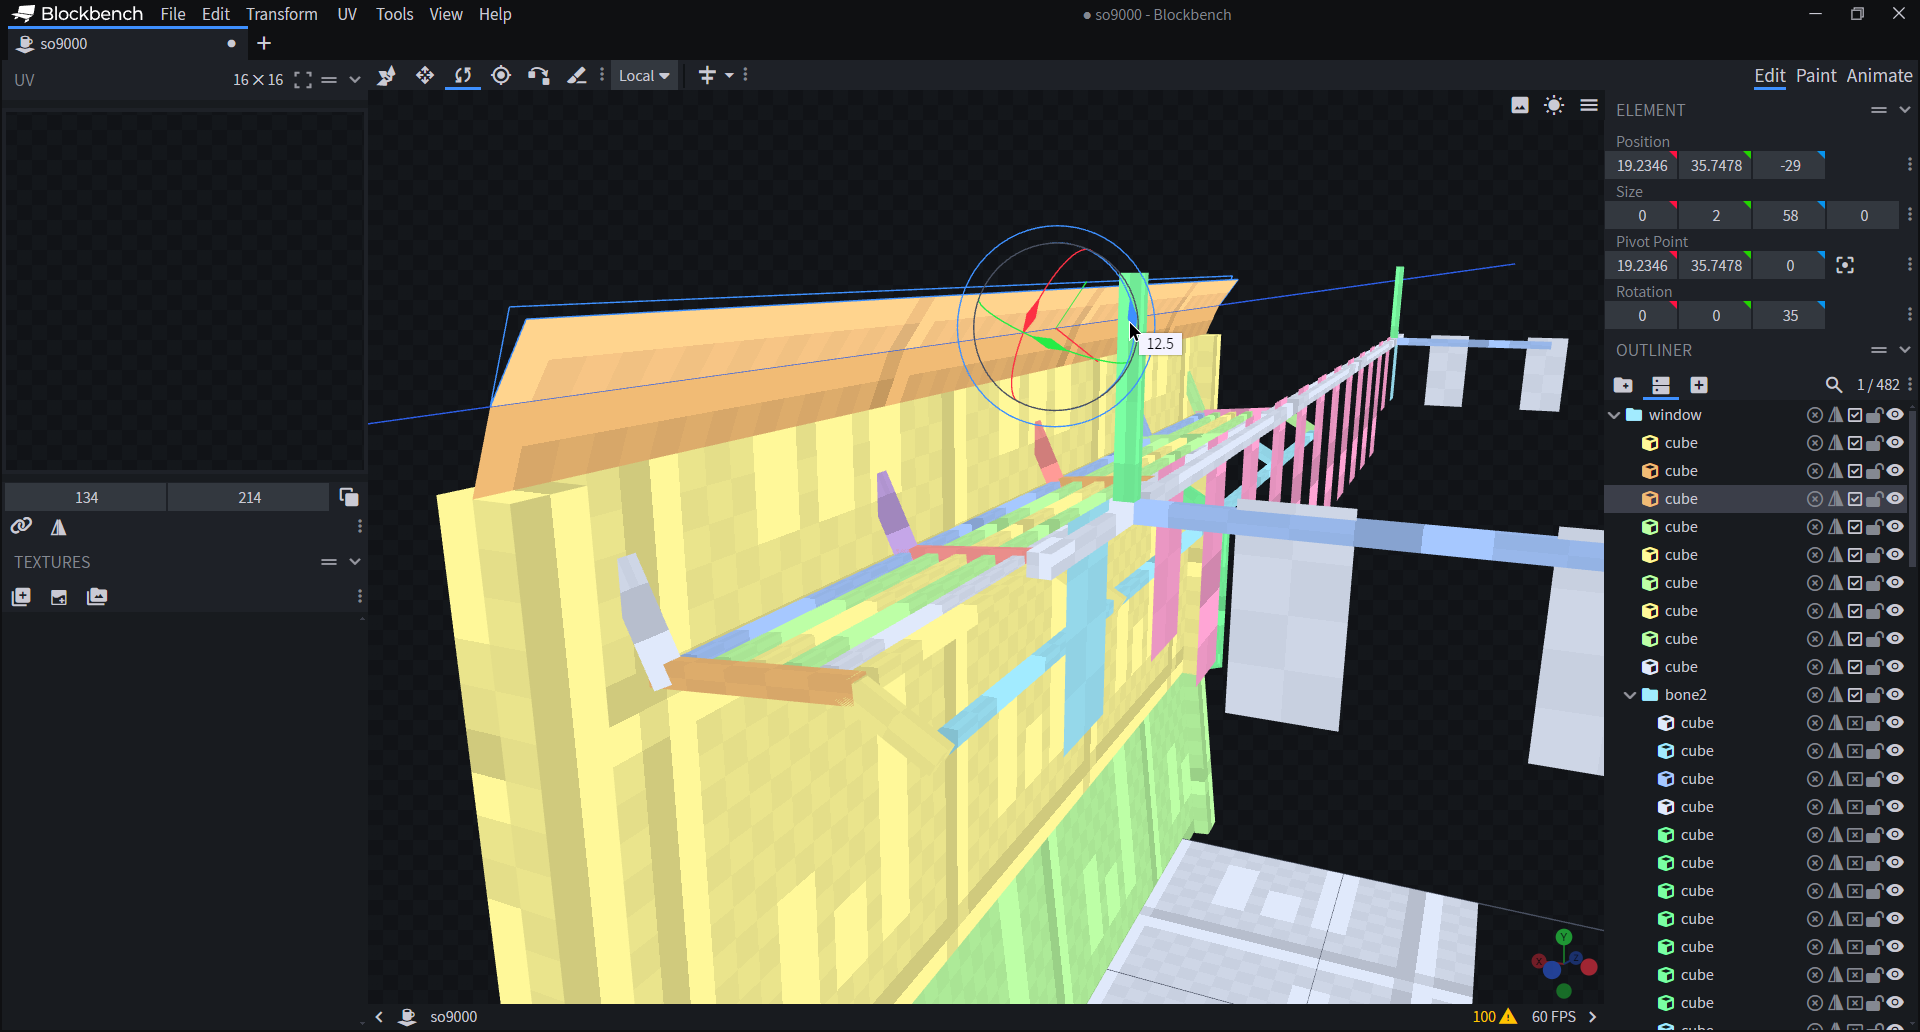
Task: Collapse the bone2 group in the Outliner
Action: 1630,695
